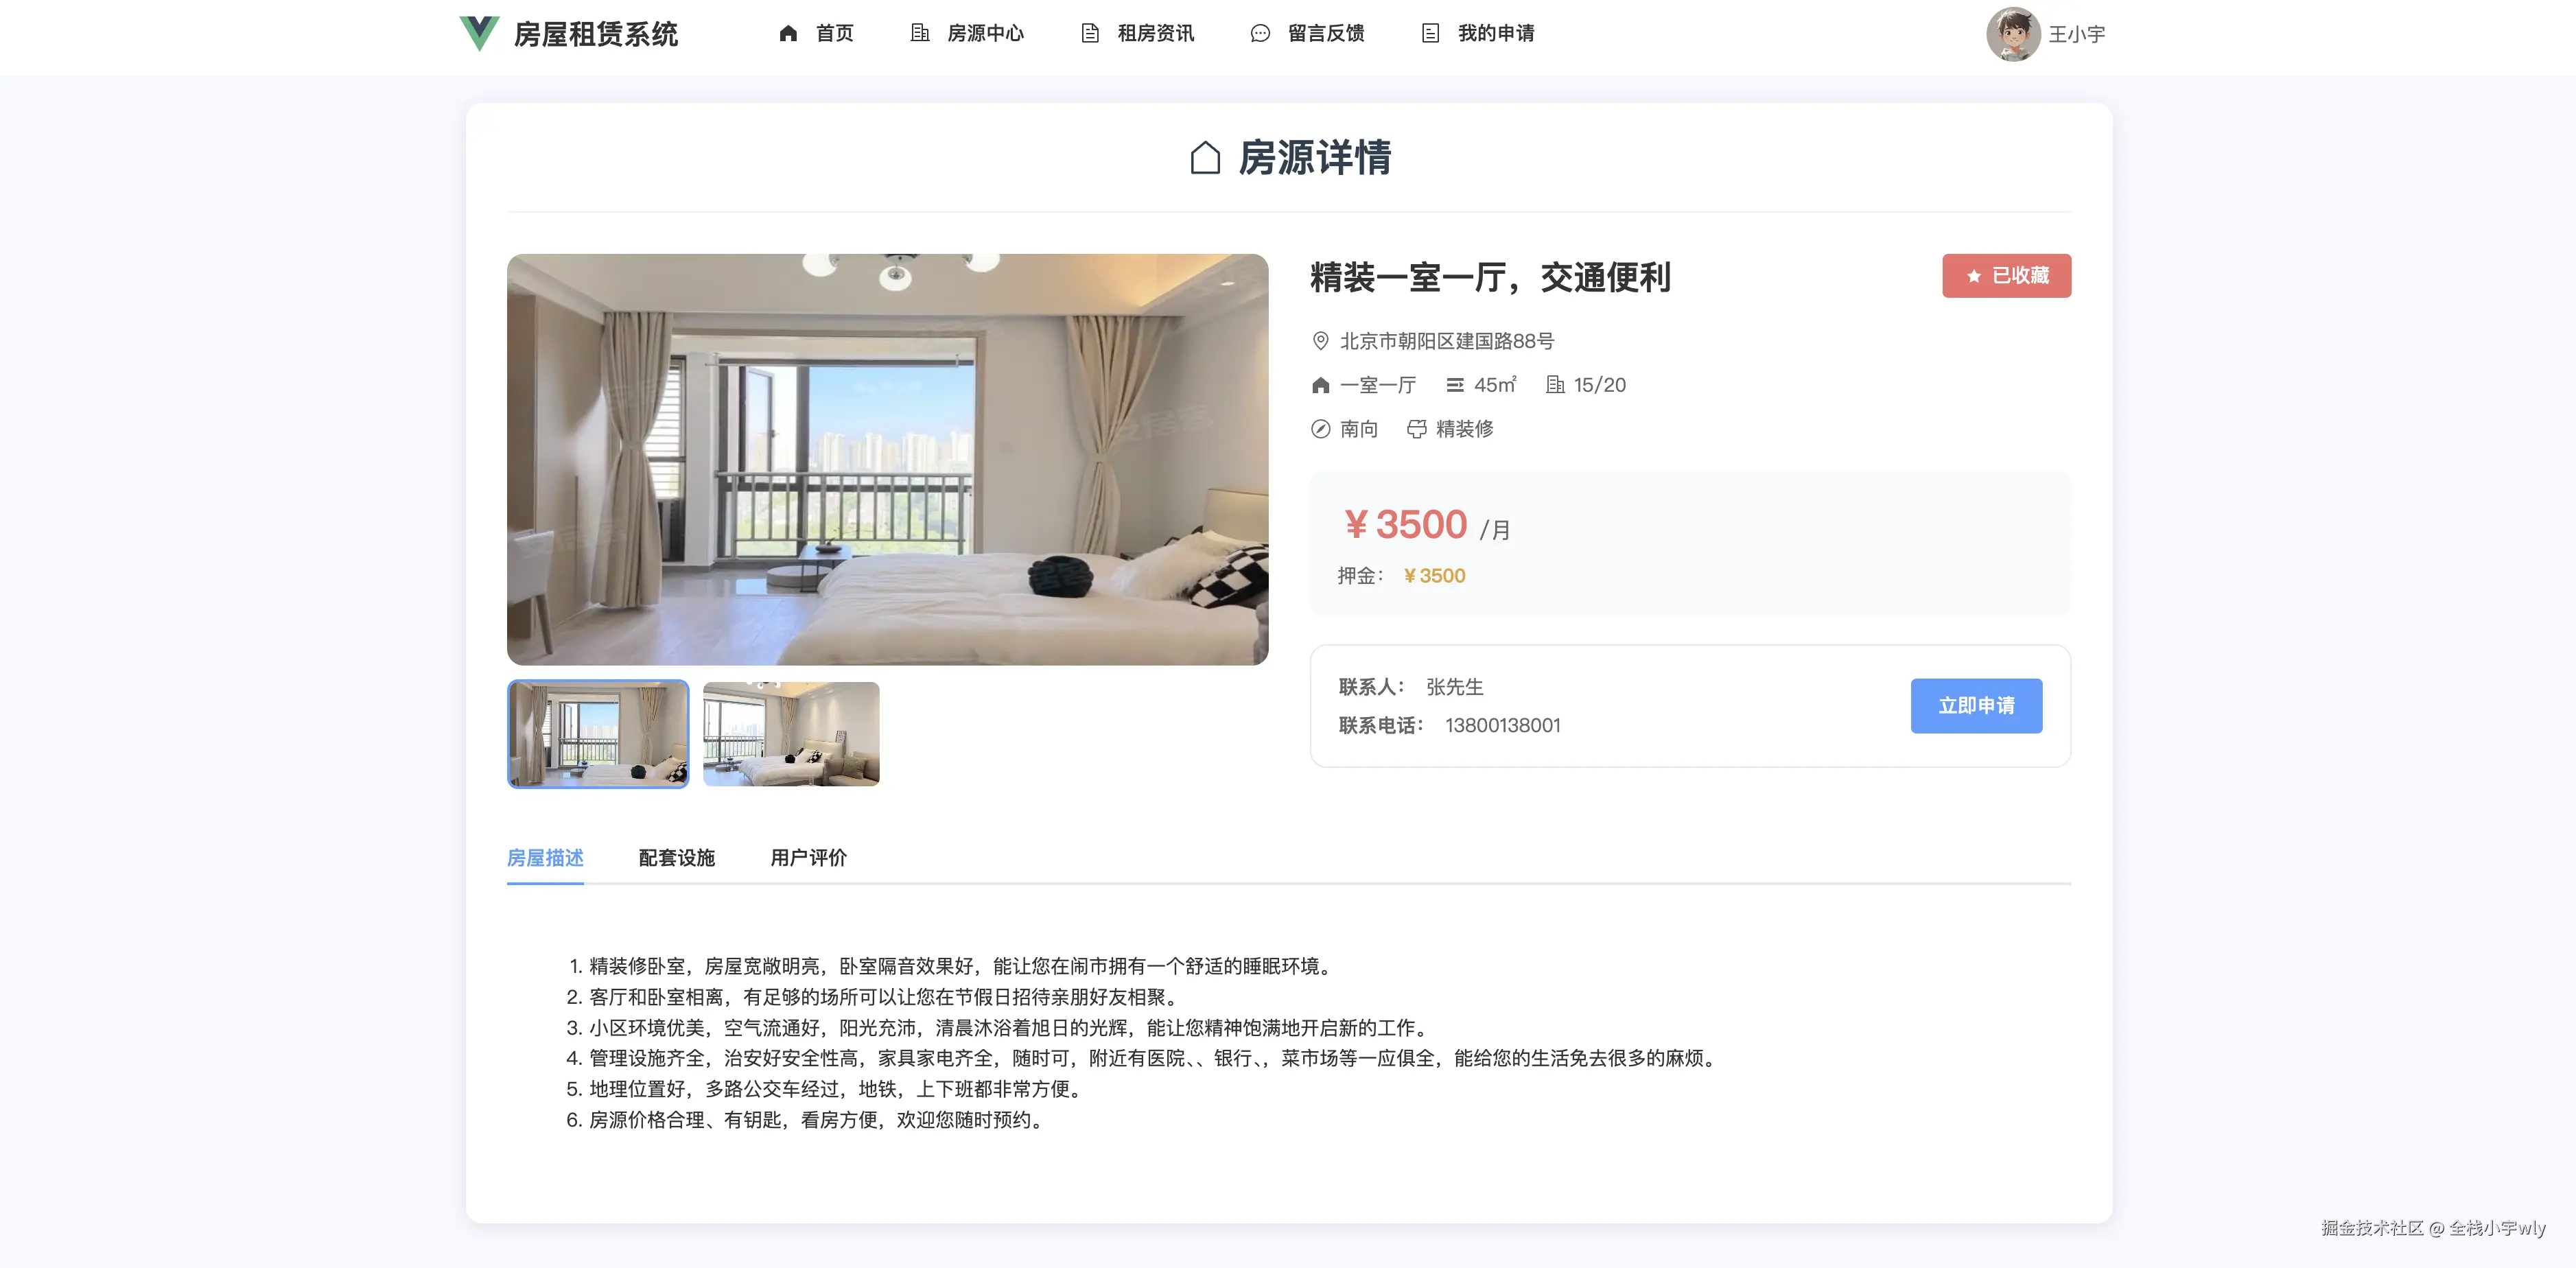The height and width of the screenshot is (1268, 2576).
Task: Click the document icon beside 租房资讯
Action: click(x=1090, y=33)
